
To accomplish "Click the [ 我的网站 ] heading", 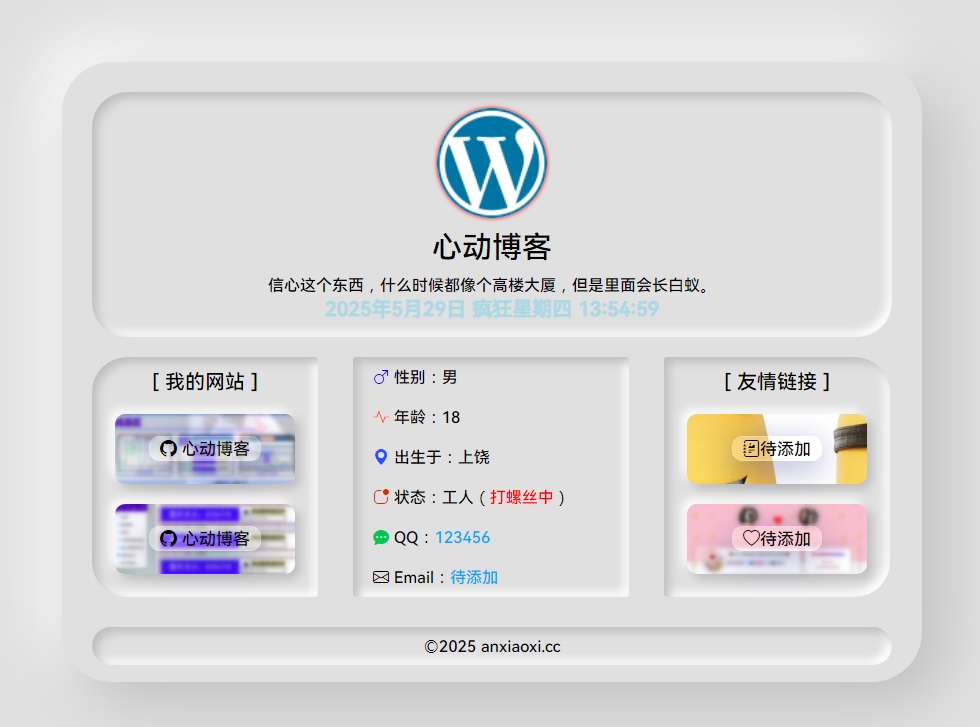I will [x=205, y=381].
